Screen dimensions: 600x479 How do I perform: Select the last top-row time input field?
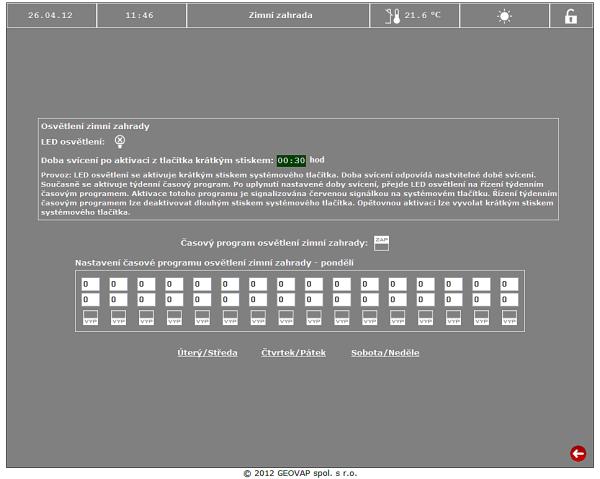[509, 284]
